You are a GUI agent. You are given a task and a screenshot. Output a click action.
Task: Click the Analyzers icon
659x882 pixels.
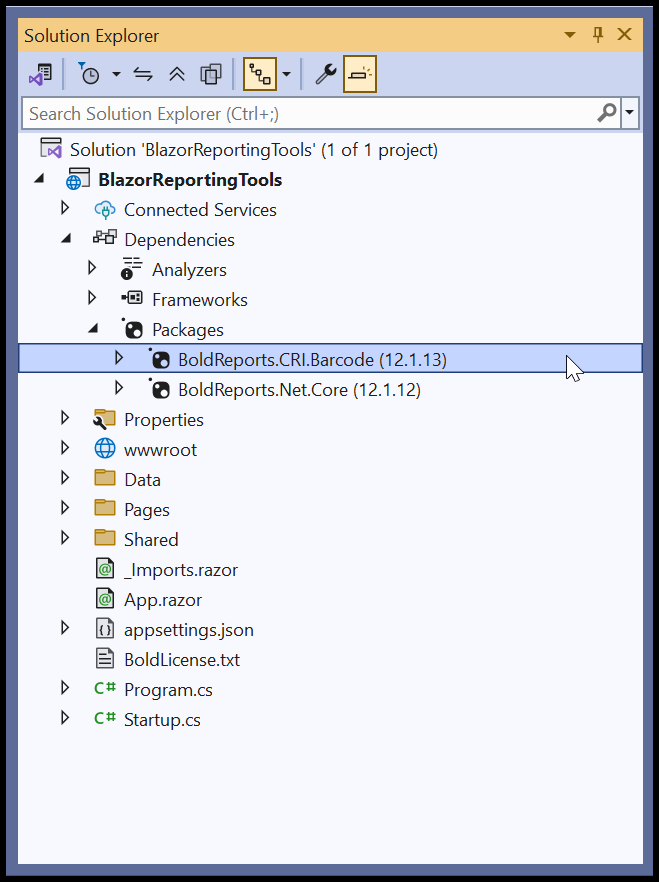(132, 268)
